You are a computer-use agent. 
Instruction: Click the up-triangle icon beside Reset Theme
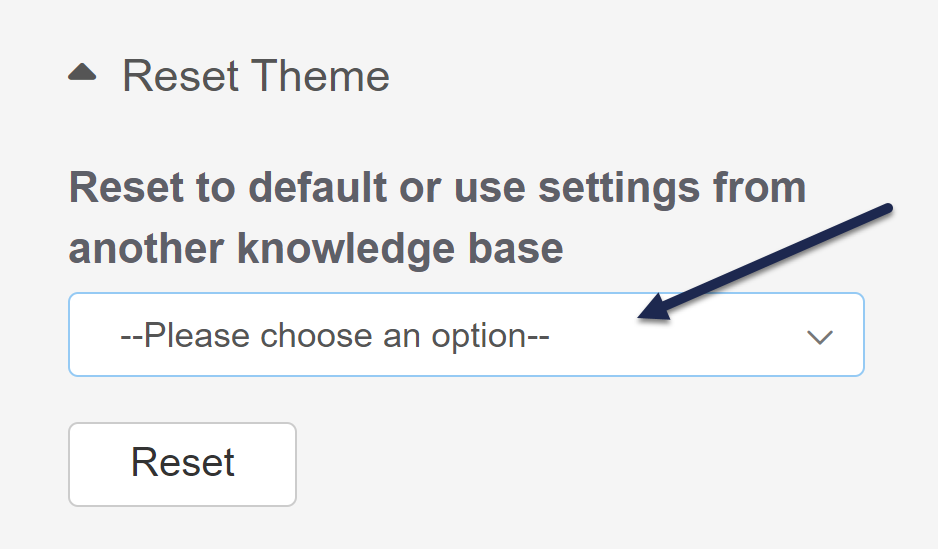click(x=82, y=72)
